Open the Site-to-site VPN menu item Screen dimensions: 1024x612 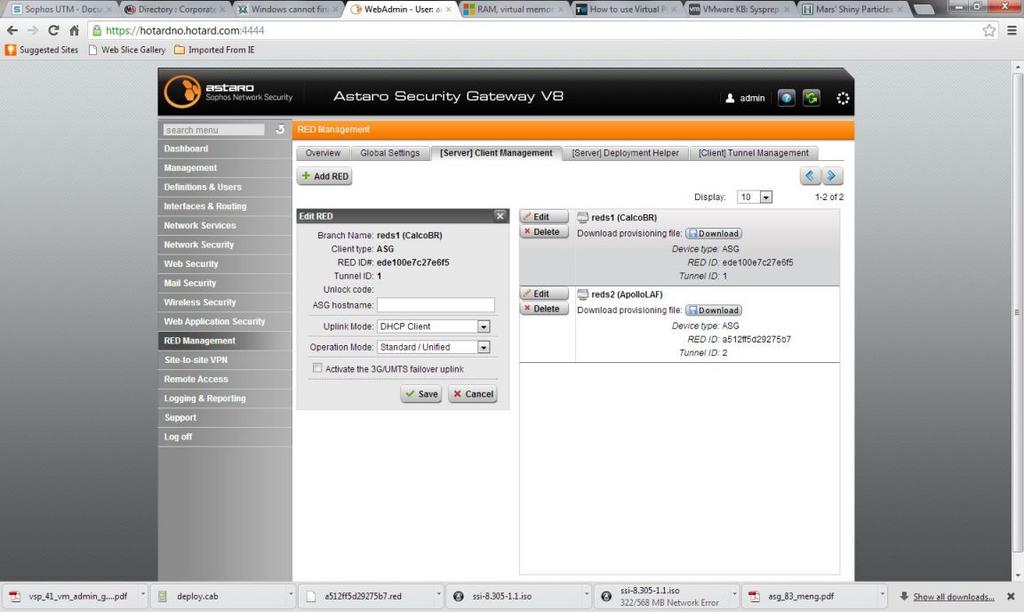(225, 360)
